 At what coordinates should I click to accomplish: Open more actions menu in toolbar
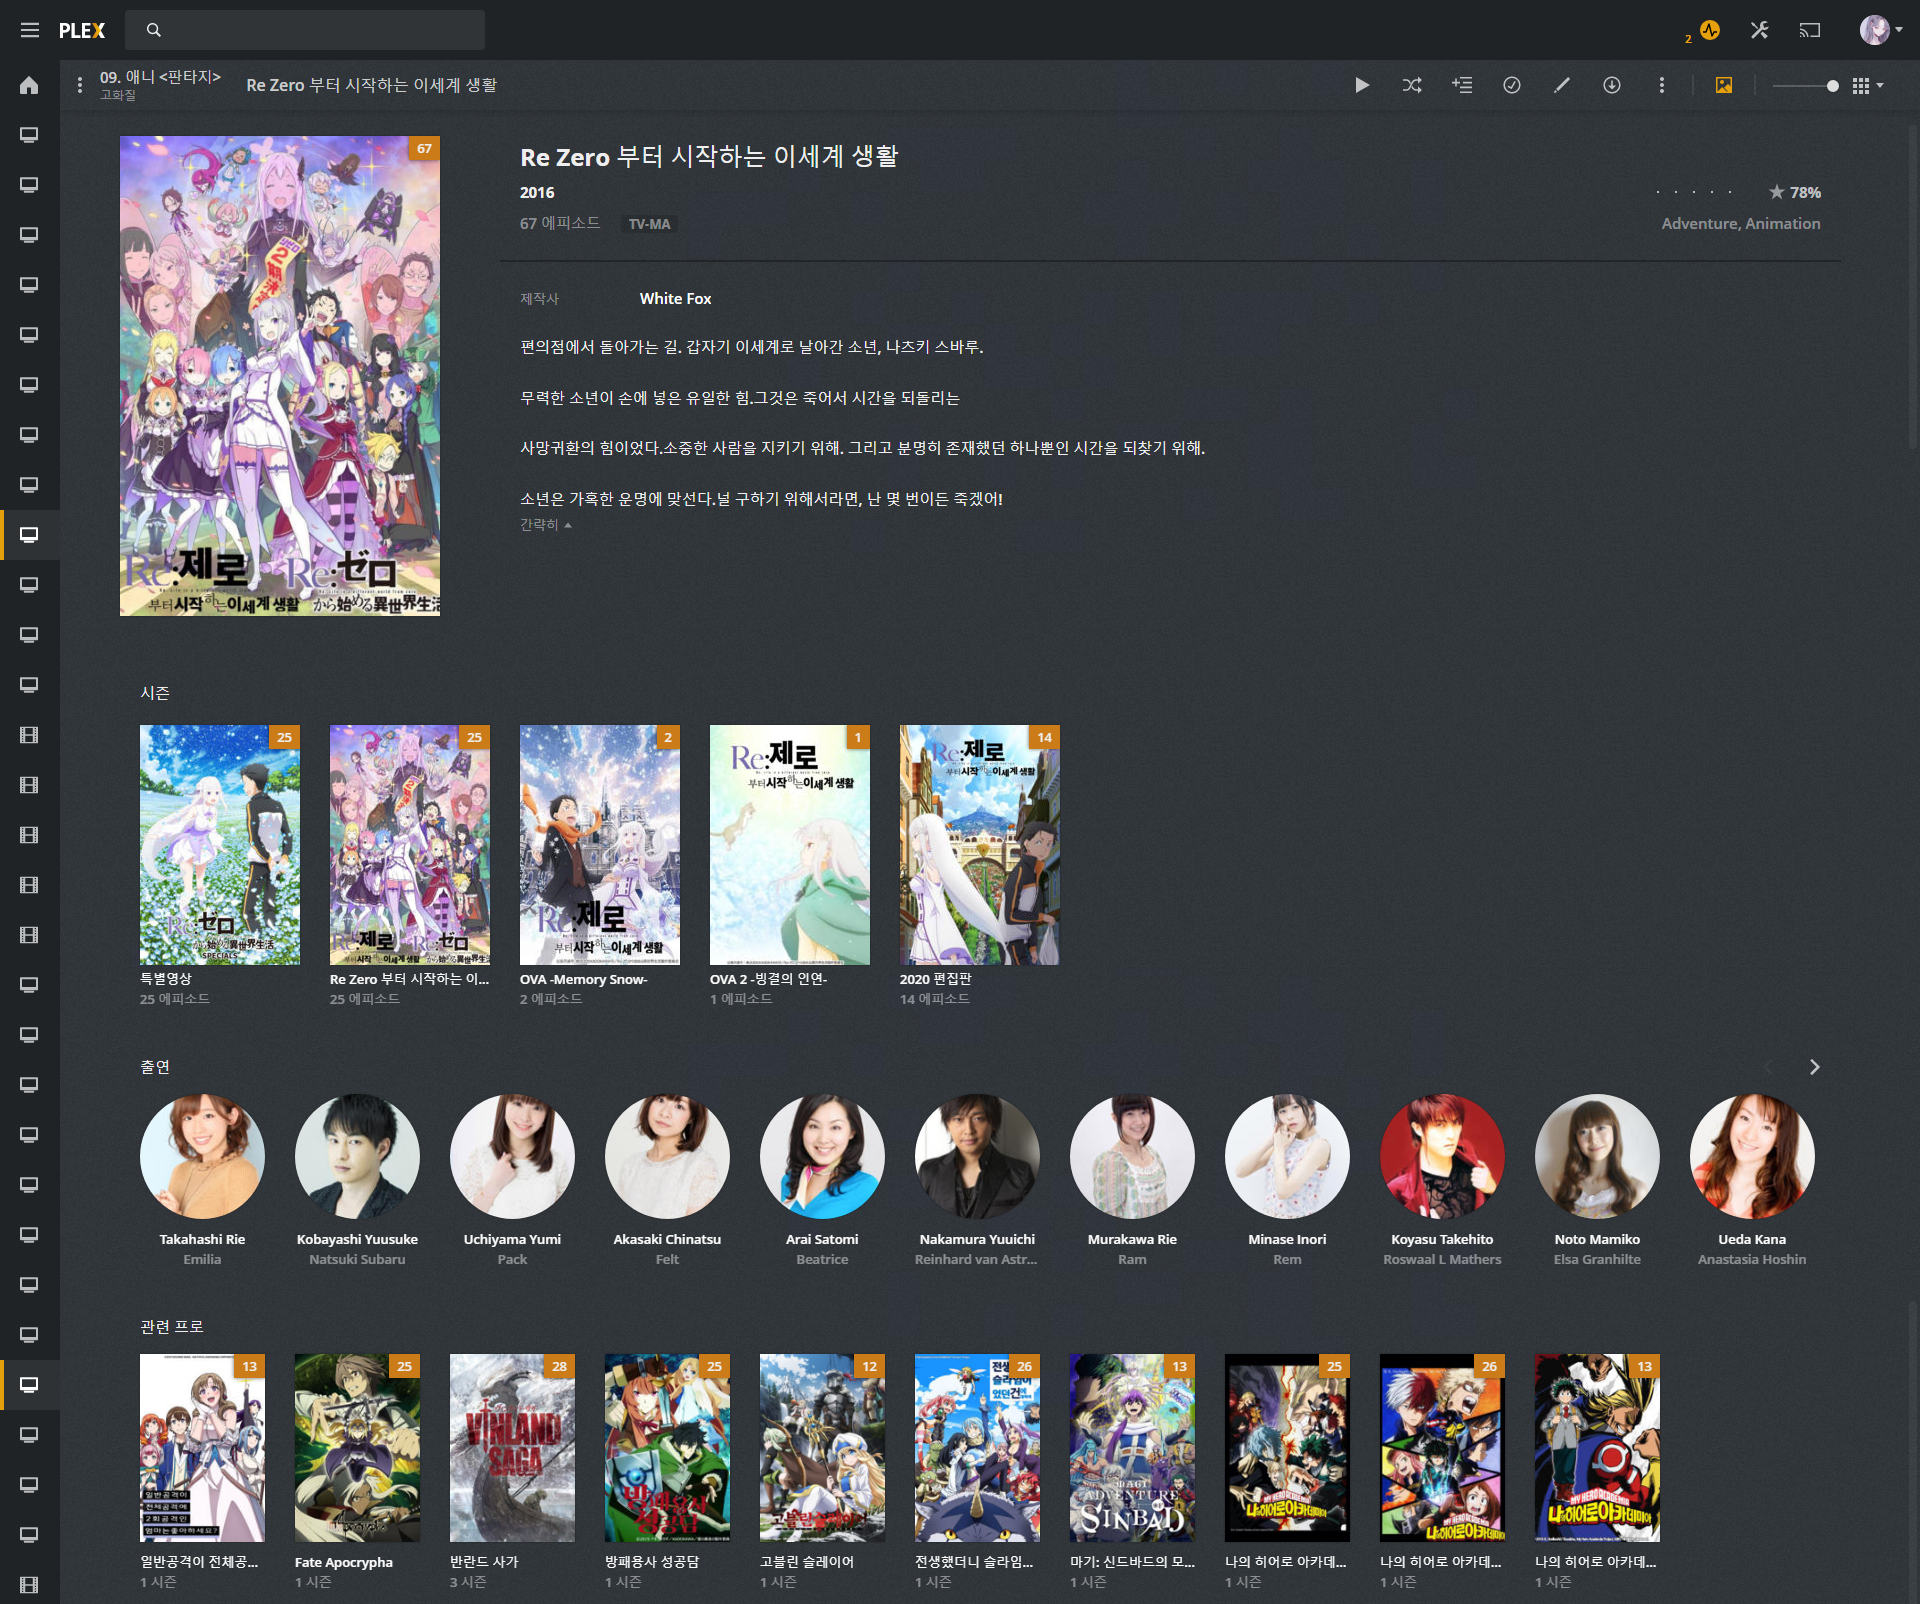pyautogui.click(x=1662, y=85)
